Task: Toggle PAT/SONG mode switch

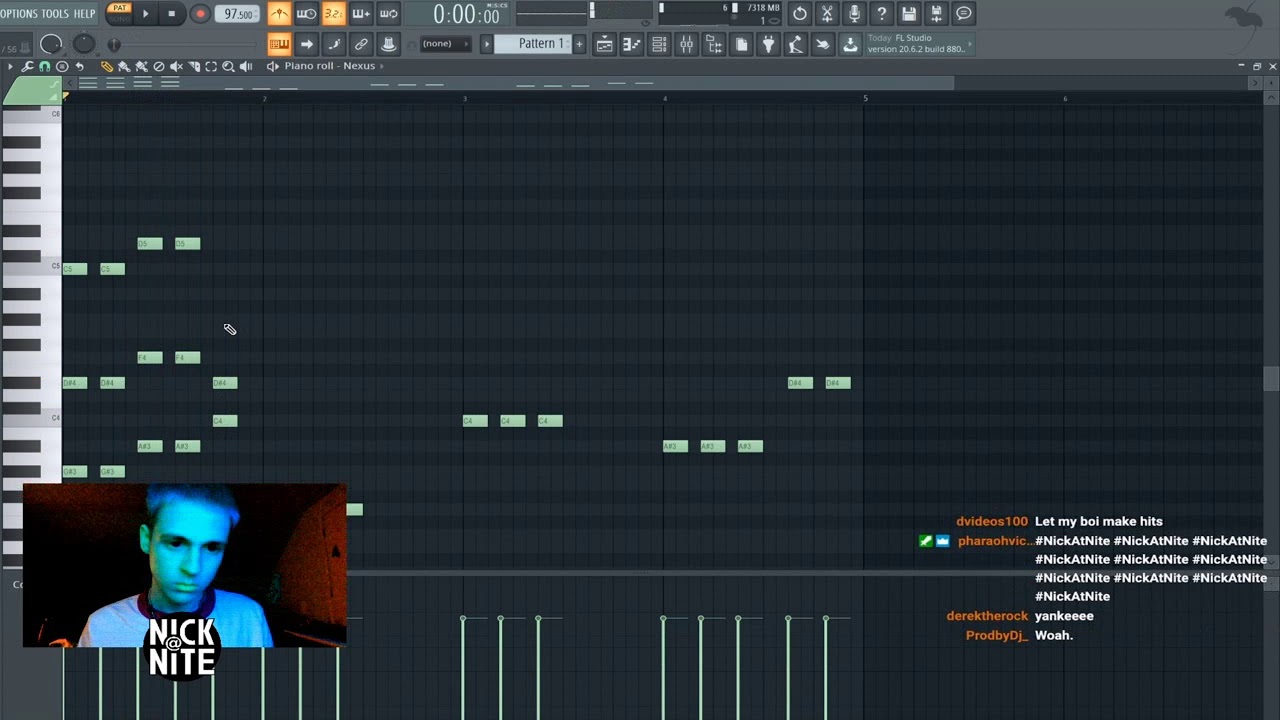Action: click(x=119, y=13)
